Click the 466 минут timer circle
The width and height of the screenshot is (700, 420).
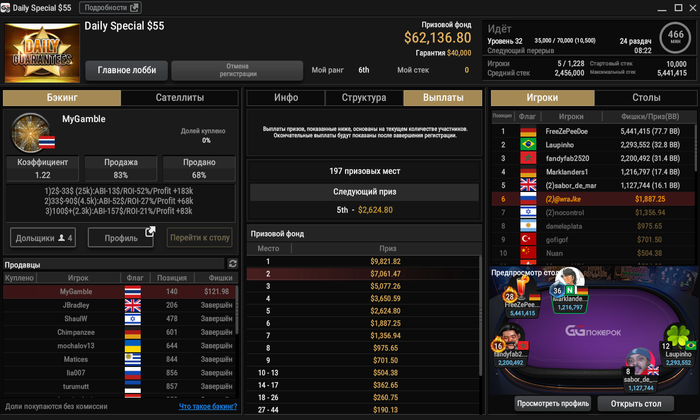click(x=675, y=37)
